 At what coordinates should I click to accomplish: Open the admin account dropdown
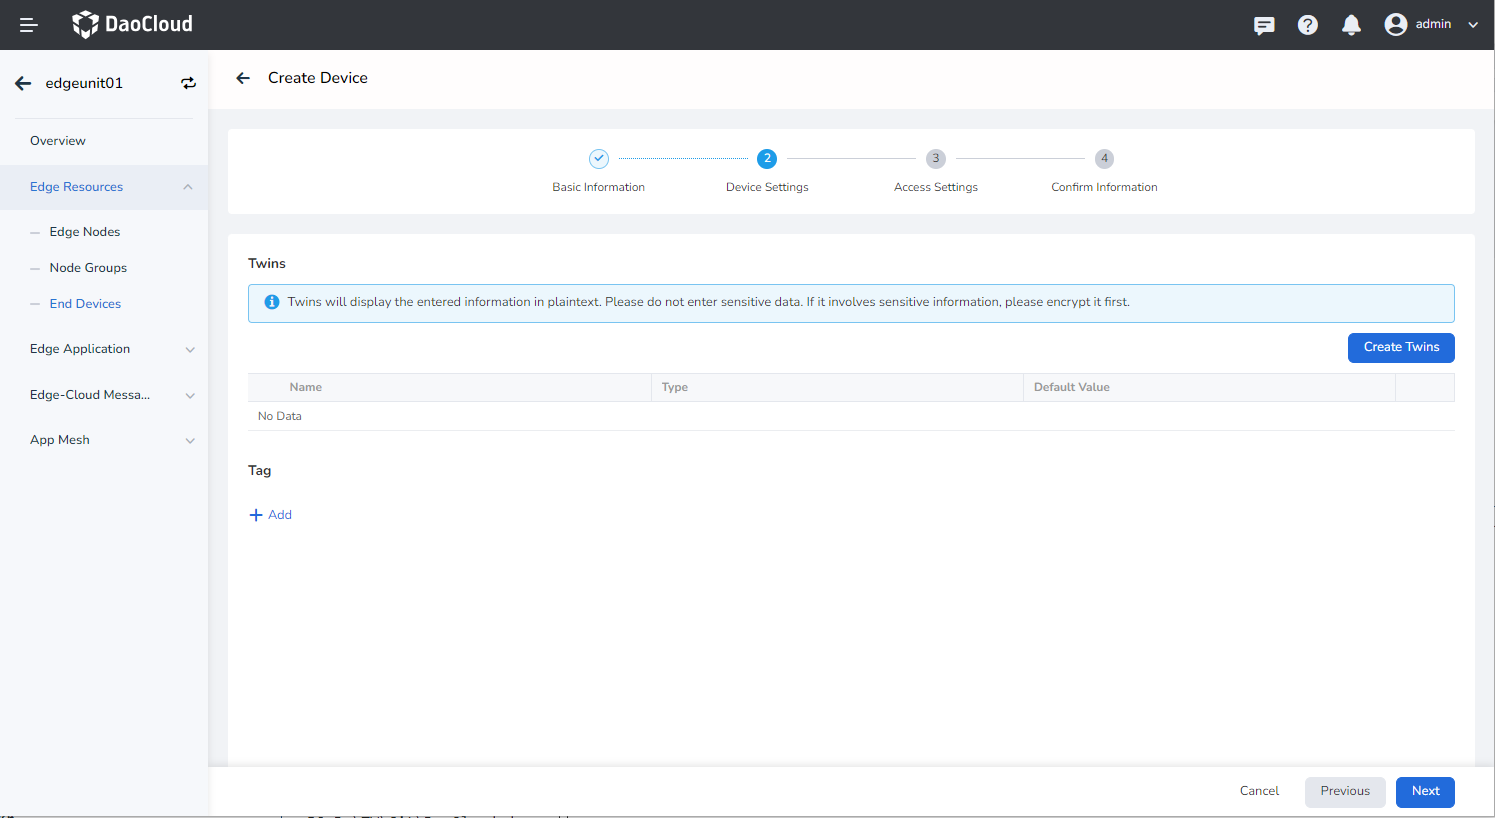pyautogui.click(x=1472, y=25)
